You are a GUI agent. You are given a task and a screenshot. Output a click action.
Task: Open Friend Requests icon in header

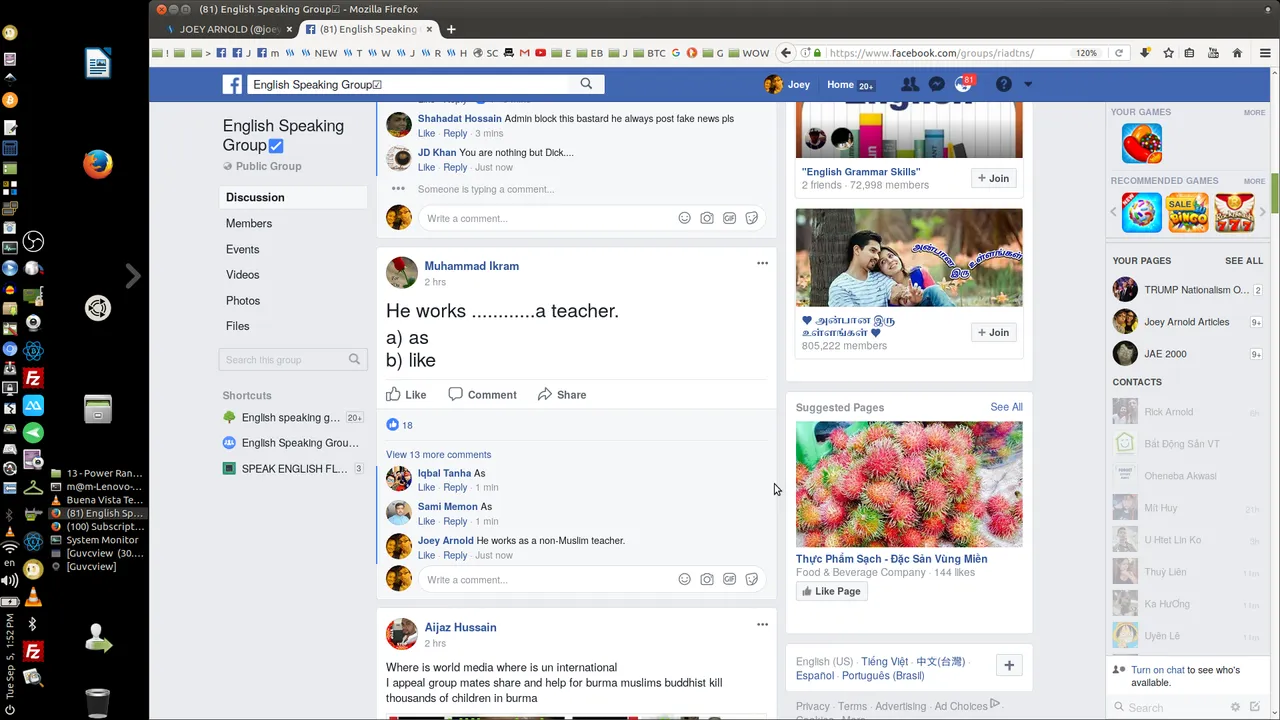tap(909, 85)
